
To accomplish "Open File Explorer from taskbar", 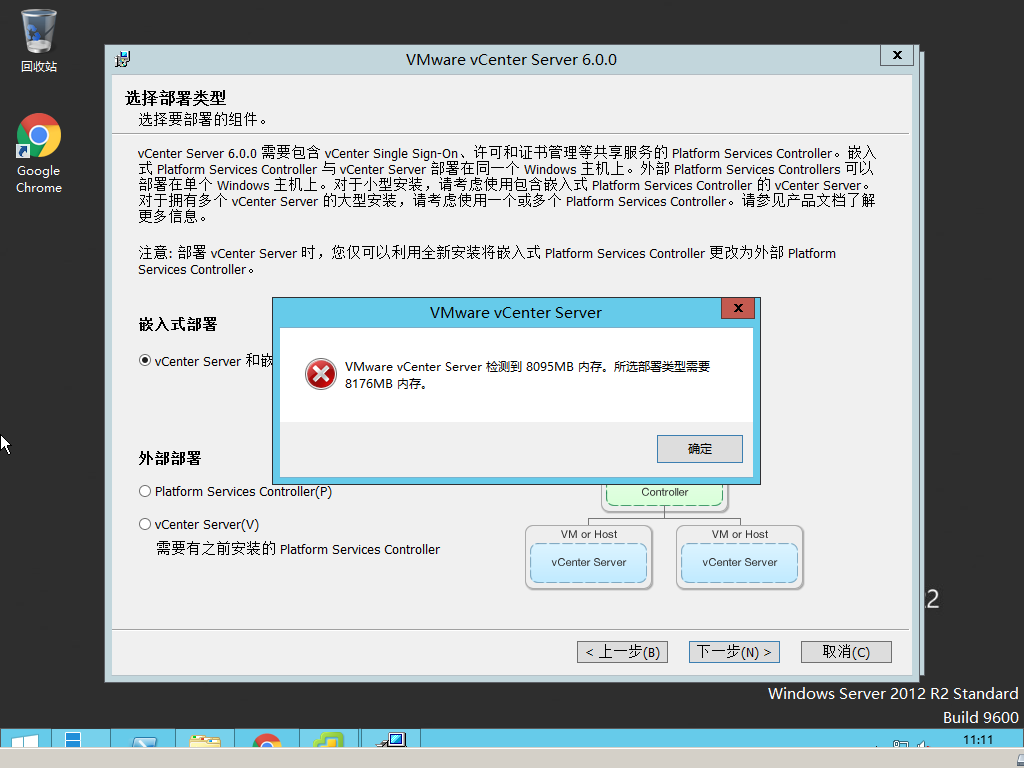I will (x=204, y=740).
